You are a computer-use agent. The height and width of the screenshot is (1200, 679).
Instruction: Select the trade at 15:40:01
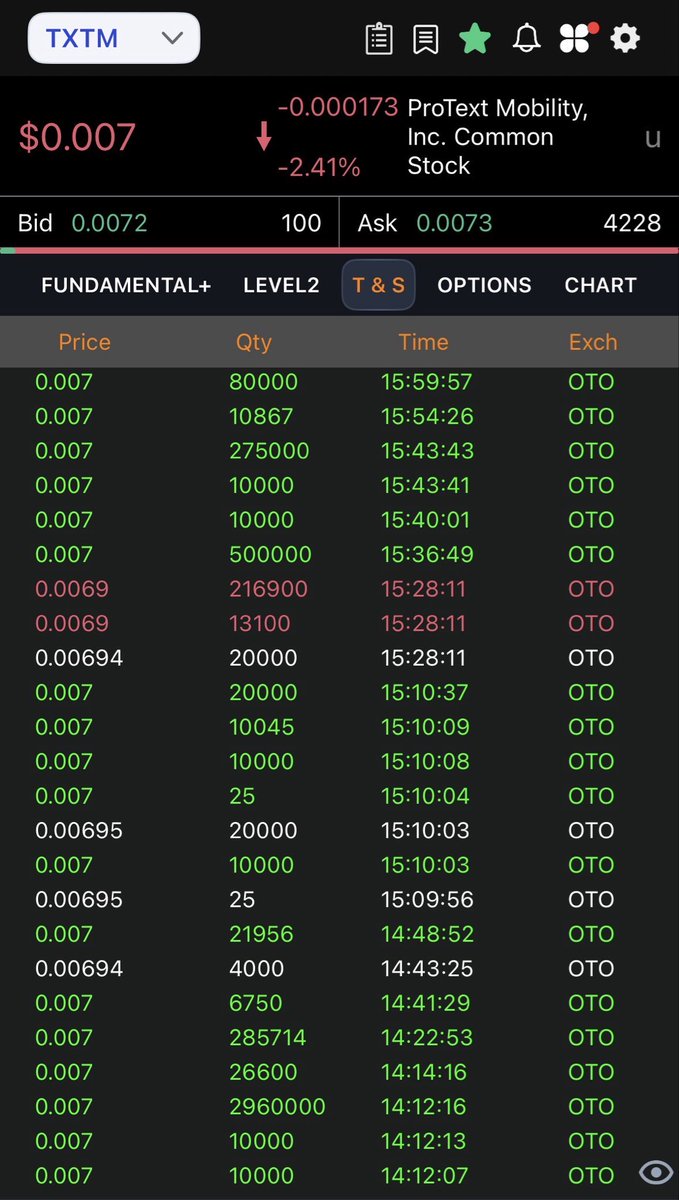tap(339, 520)
